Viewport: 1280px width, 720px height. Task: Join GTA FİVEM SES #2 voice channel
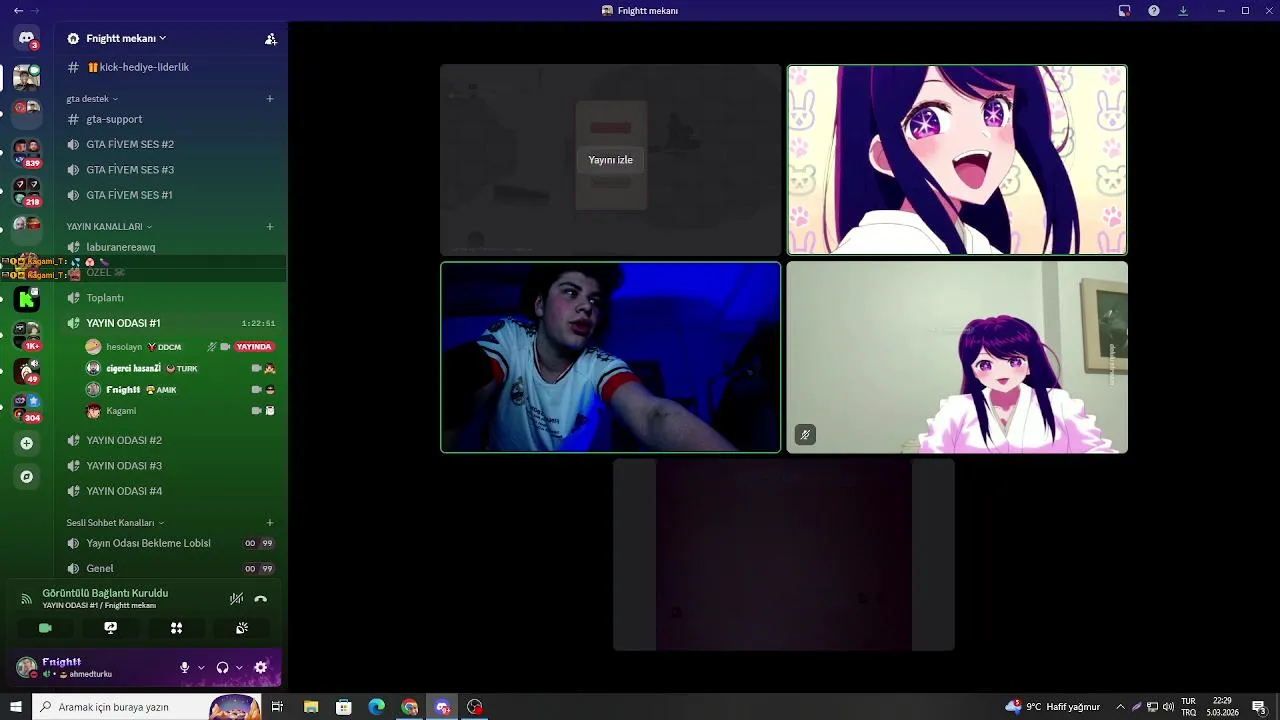[170, 144]
